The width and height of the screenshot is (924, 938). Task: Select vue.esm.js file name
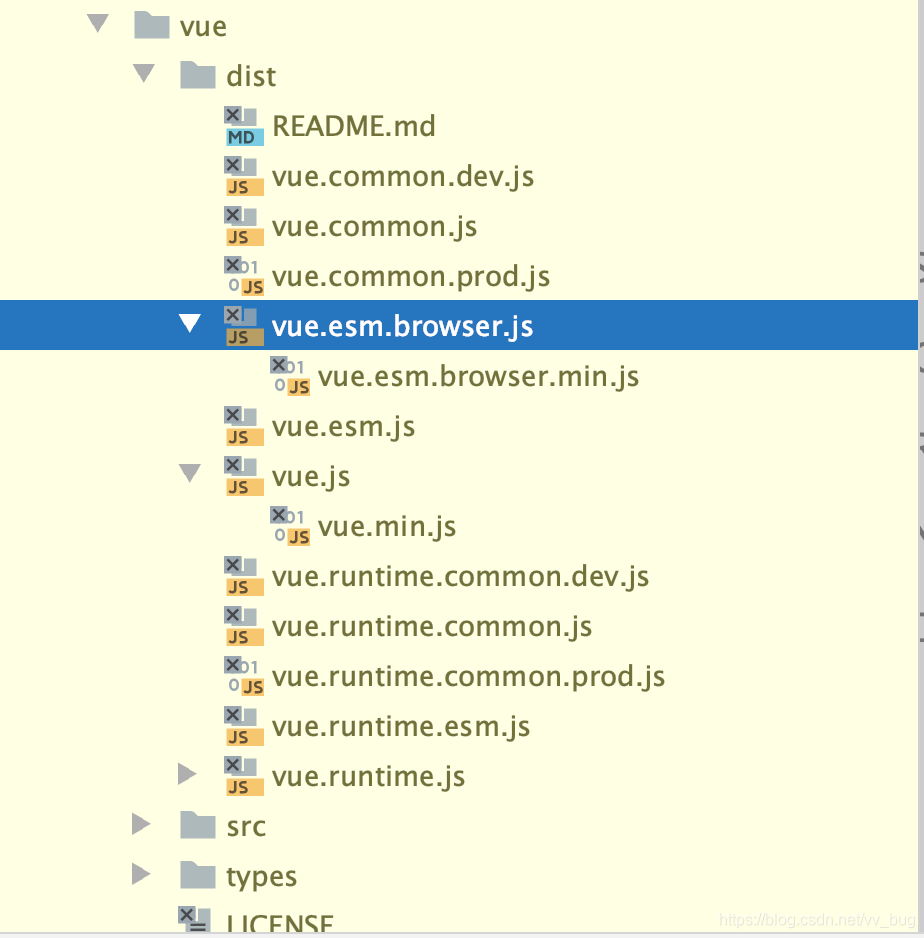pyautogui.click(x=343, y=428)
